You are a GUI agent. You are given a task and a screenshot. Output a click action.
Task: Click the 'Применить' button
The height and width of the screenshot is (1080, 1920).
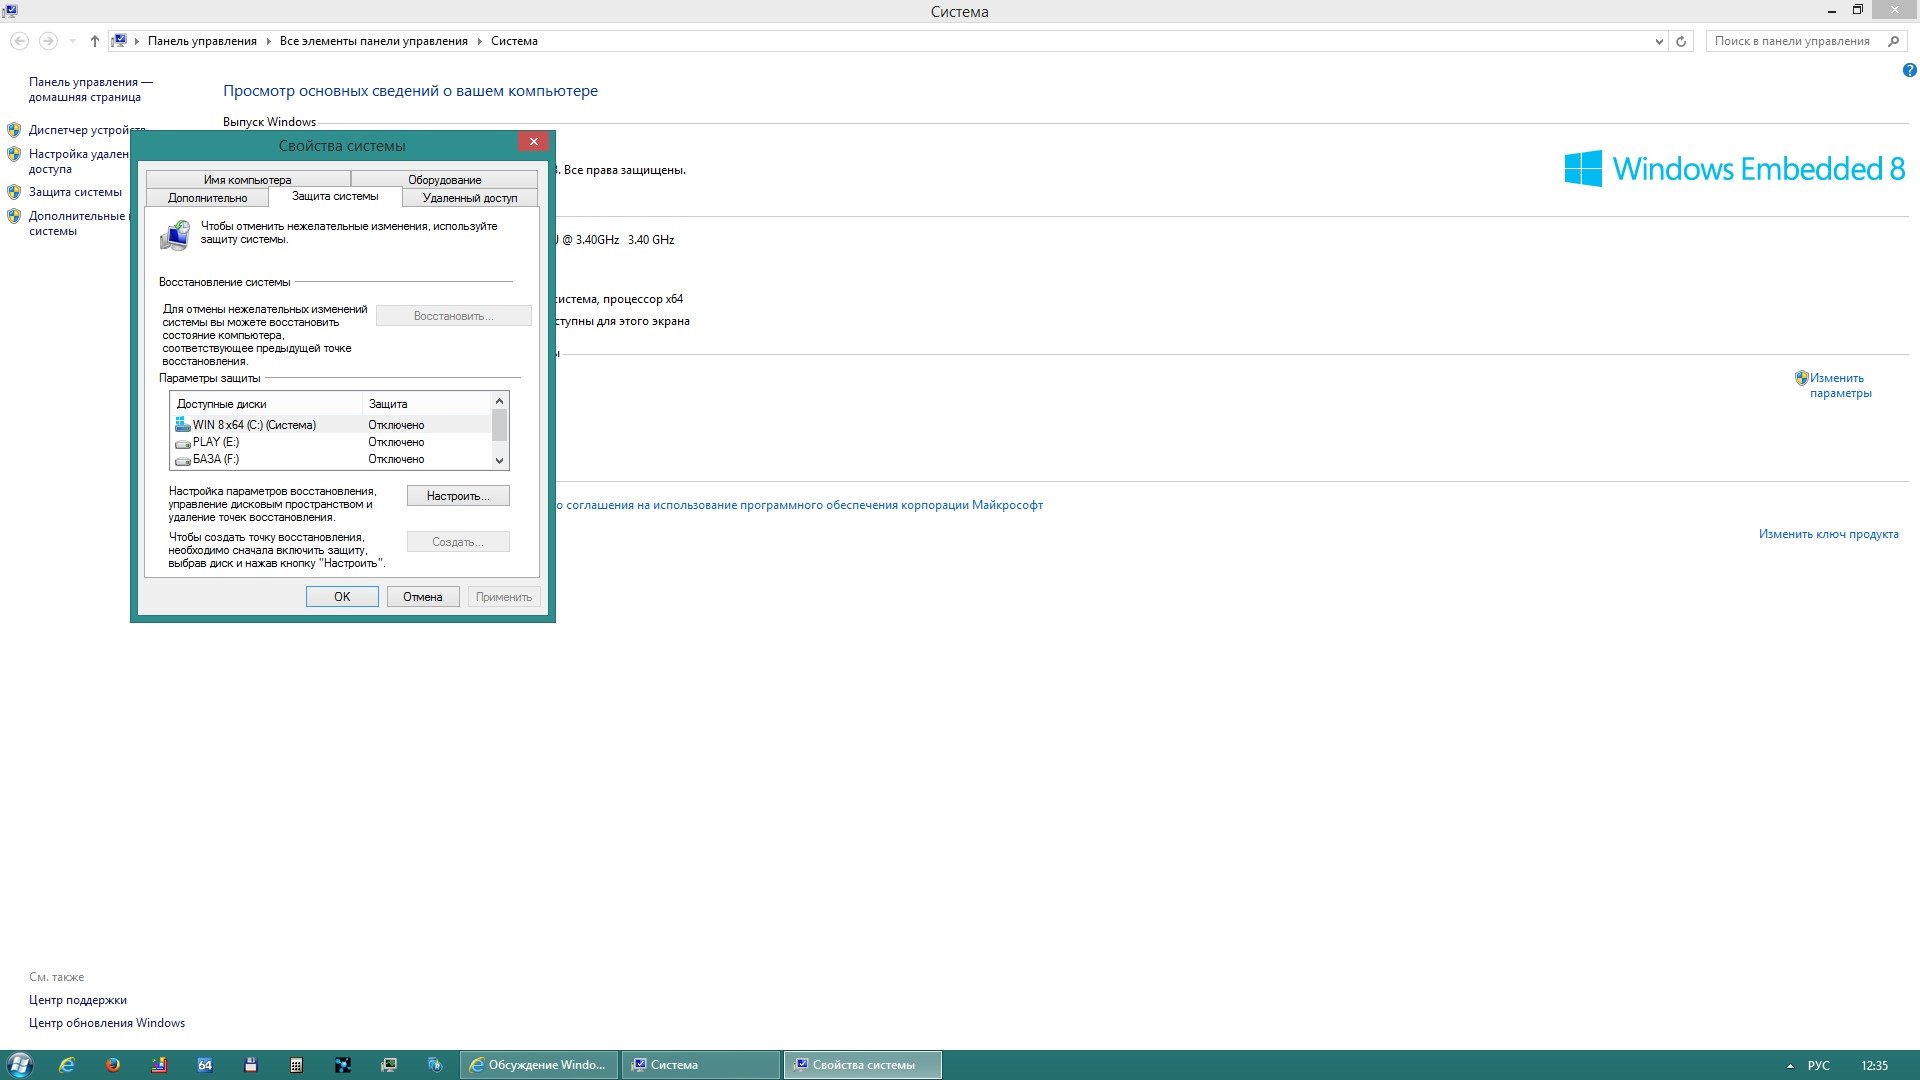pos(504,597)
